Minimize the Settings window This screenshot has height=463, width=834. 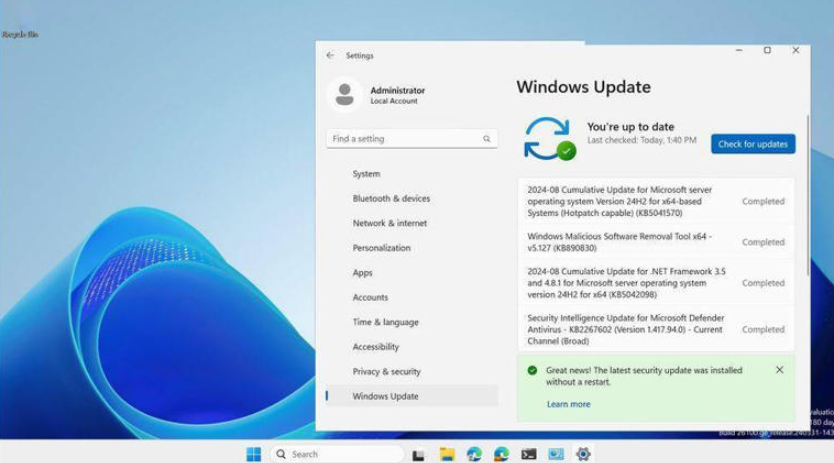pos(739,51)
